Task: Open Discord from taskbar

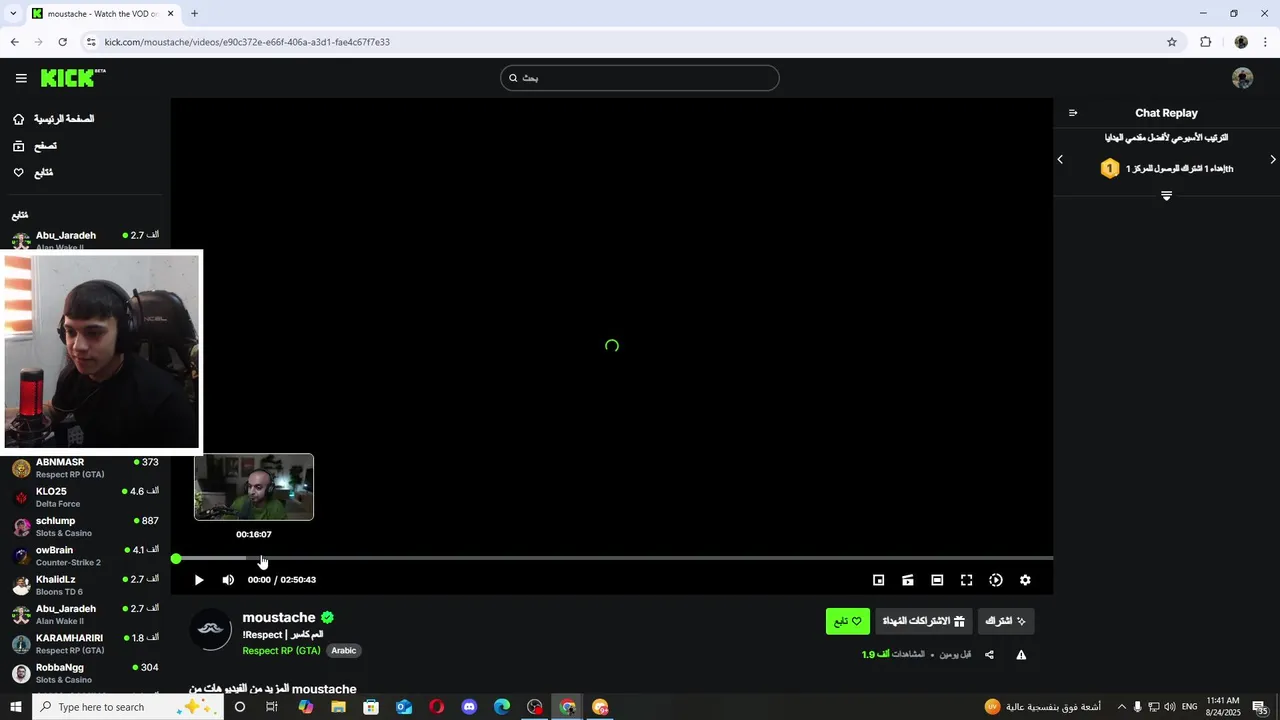Action: point(469,707)
